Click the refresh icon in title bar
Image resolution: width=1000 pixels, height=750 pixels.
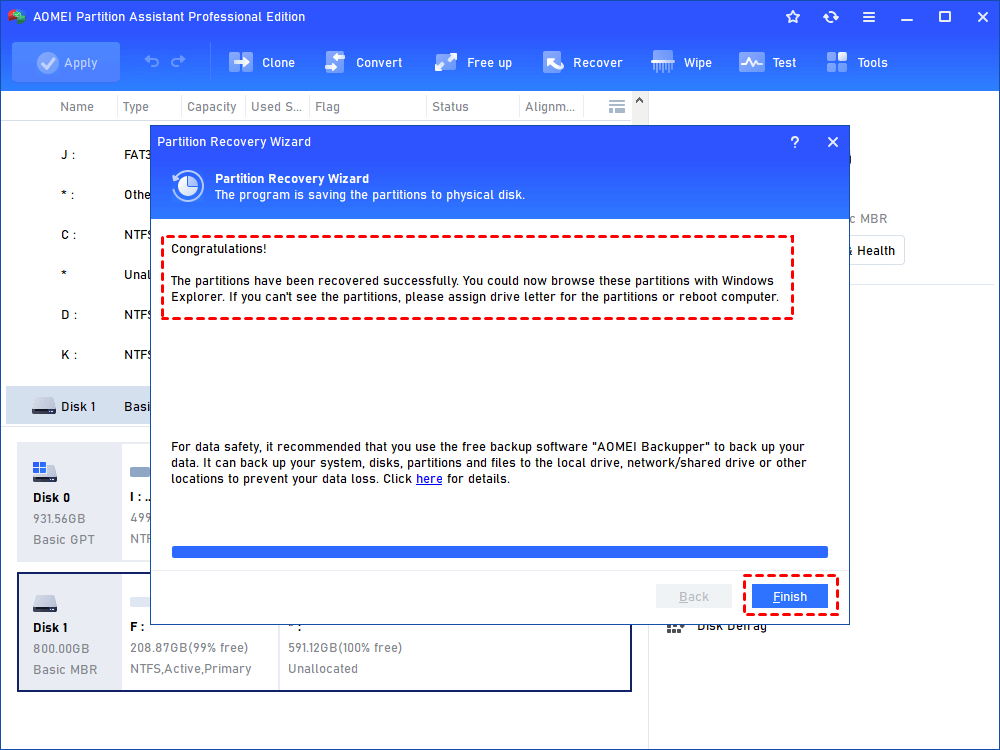(830, 17)
